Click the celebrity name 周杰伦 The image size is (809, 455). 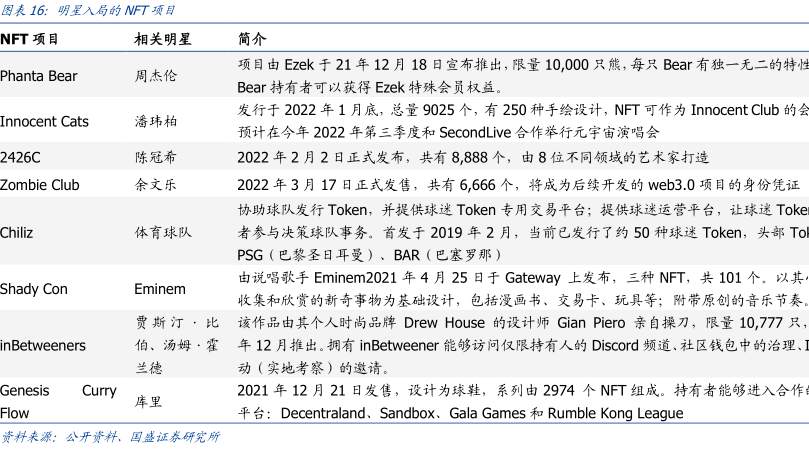(x=155, y=76)
